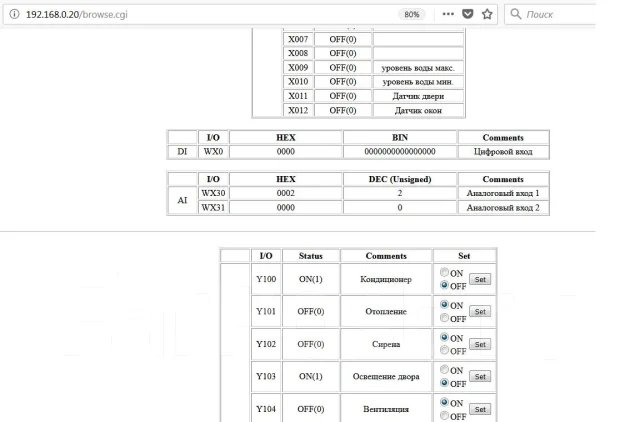Click the X011 input cell

pyautogui.click(x=298, y=96)
